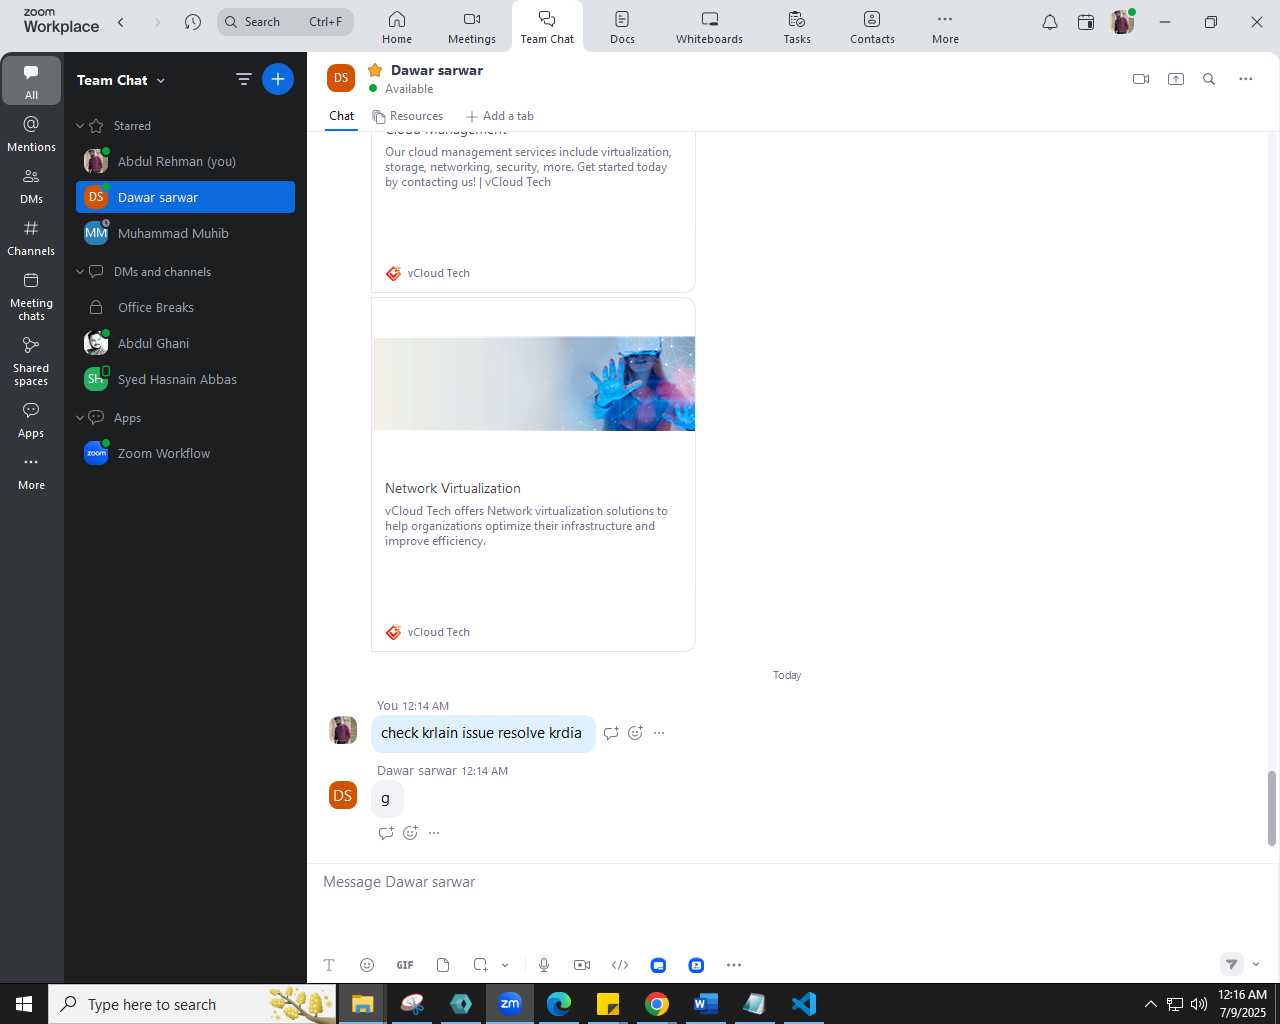Open the Muhammad Muhib chat
Image resolution: width=1280 pixels, height=1024 pixels.
coord(185,233)
